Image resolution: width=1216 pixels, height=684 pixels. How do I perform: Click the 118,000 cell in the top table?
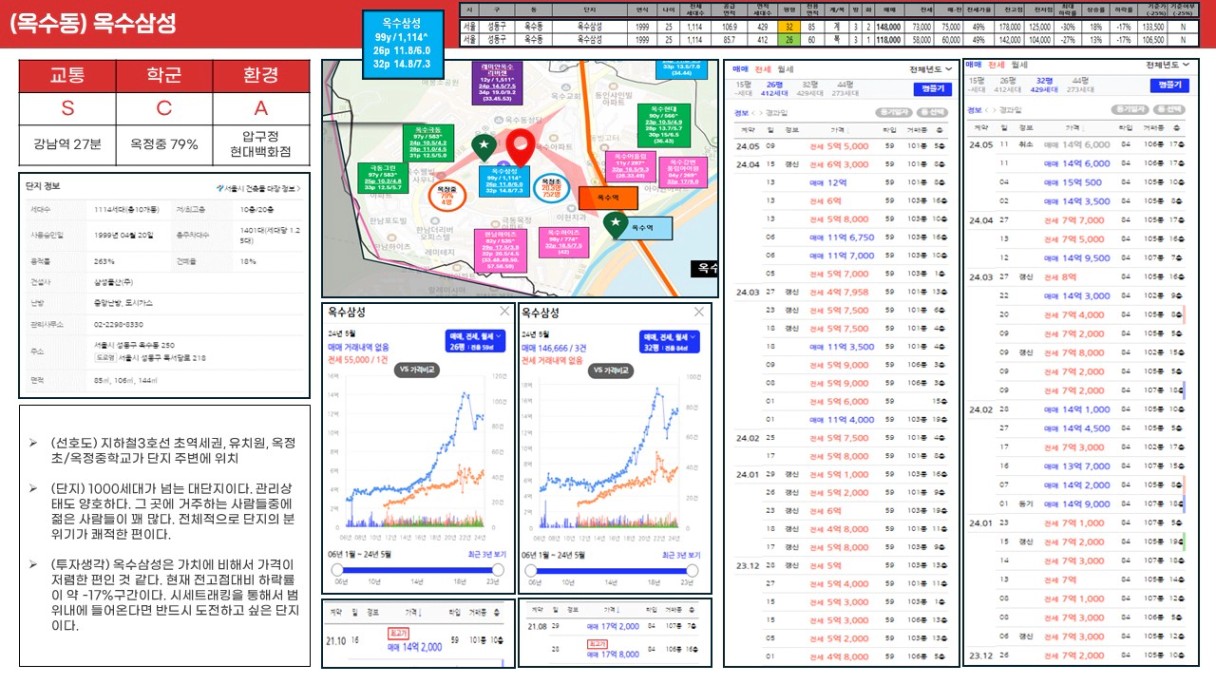(x=889, y=38)
